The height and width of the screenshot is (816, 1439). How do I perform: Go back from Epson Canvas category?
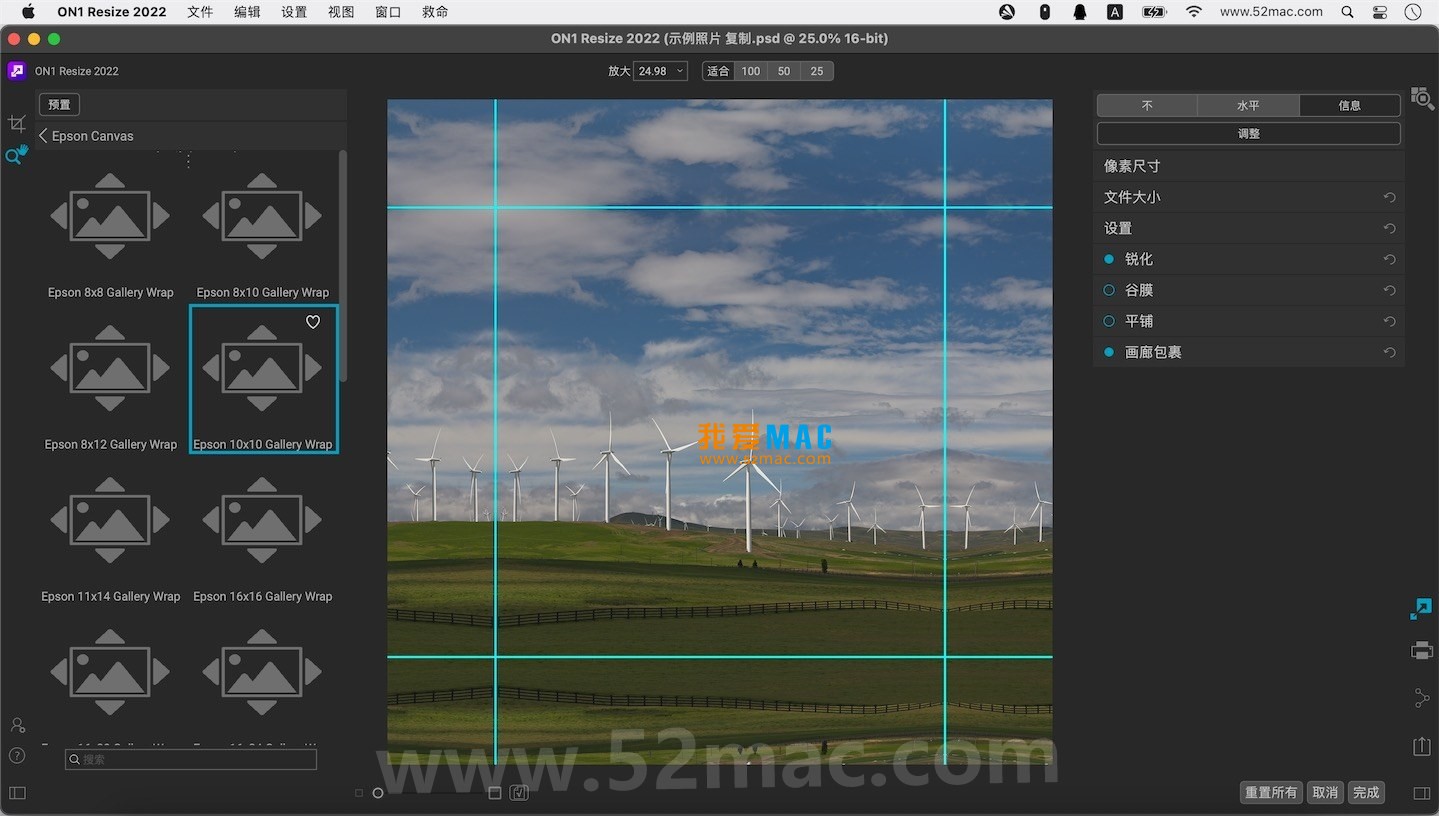(x=43, y=135)
